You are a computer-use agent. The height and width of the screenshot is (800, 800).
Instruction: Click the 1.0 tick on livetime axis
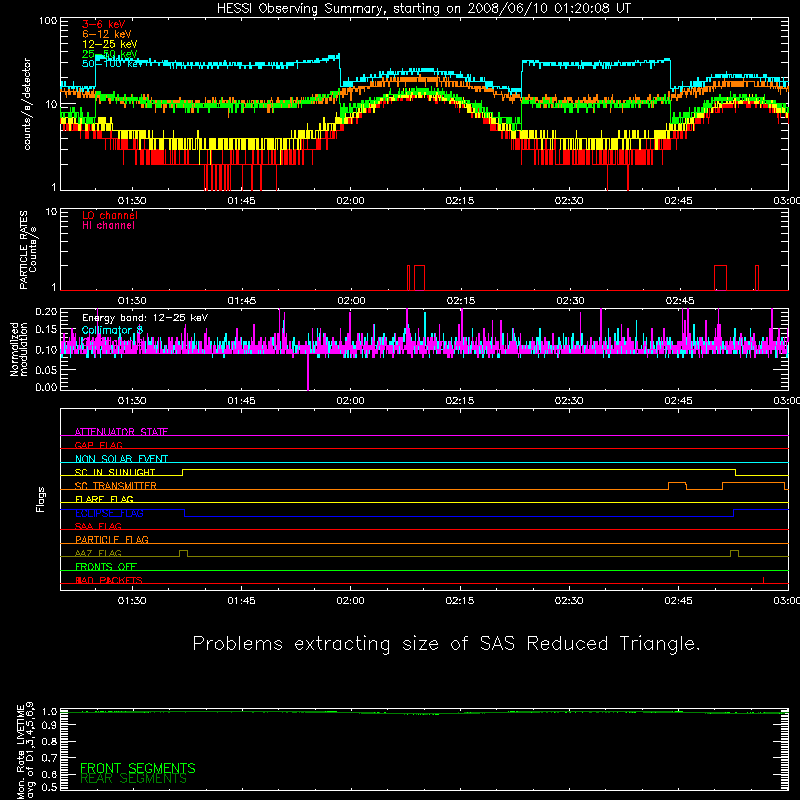pos(49,712)
